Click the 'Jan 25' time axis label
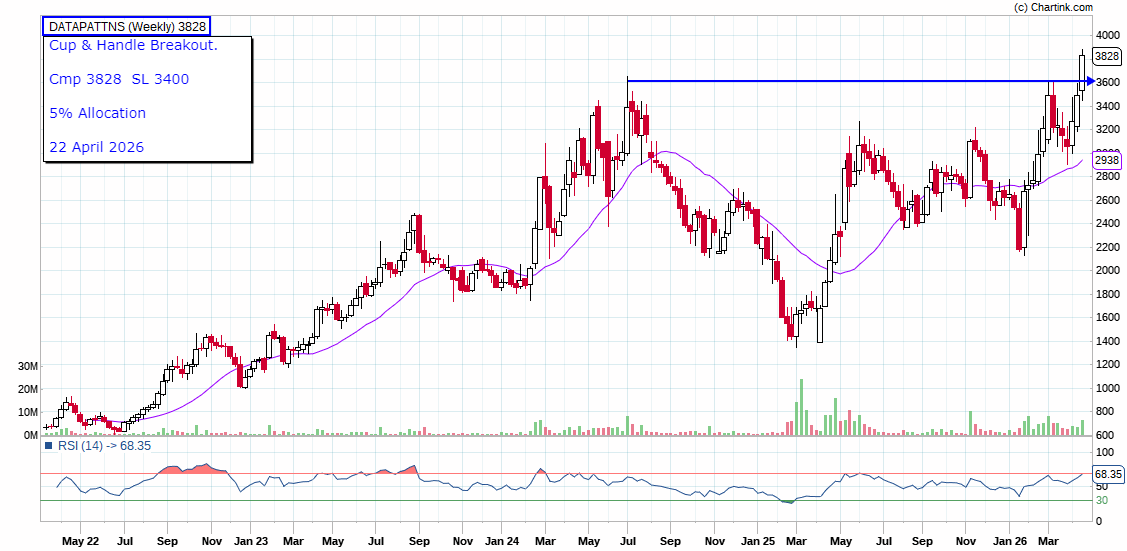 click(x=756, y=540)
